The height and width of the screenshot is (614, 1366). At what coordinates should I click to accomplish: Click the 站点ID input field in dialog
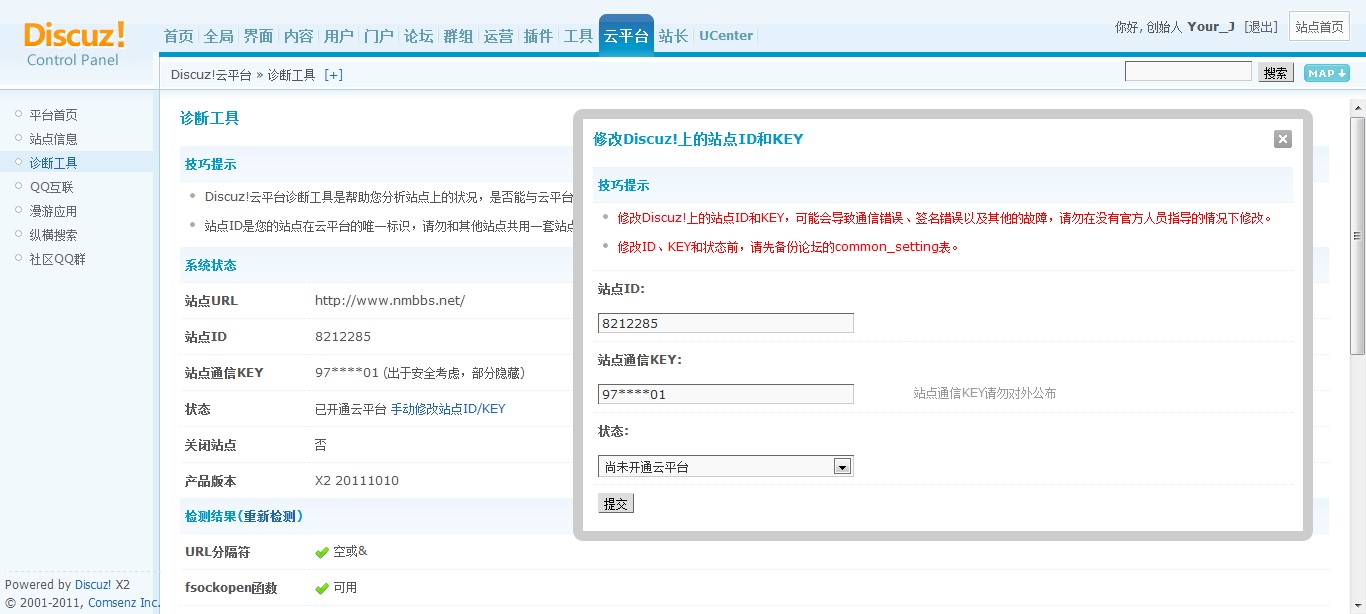(726, 323)
